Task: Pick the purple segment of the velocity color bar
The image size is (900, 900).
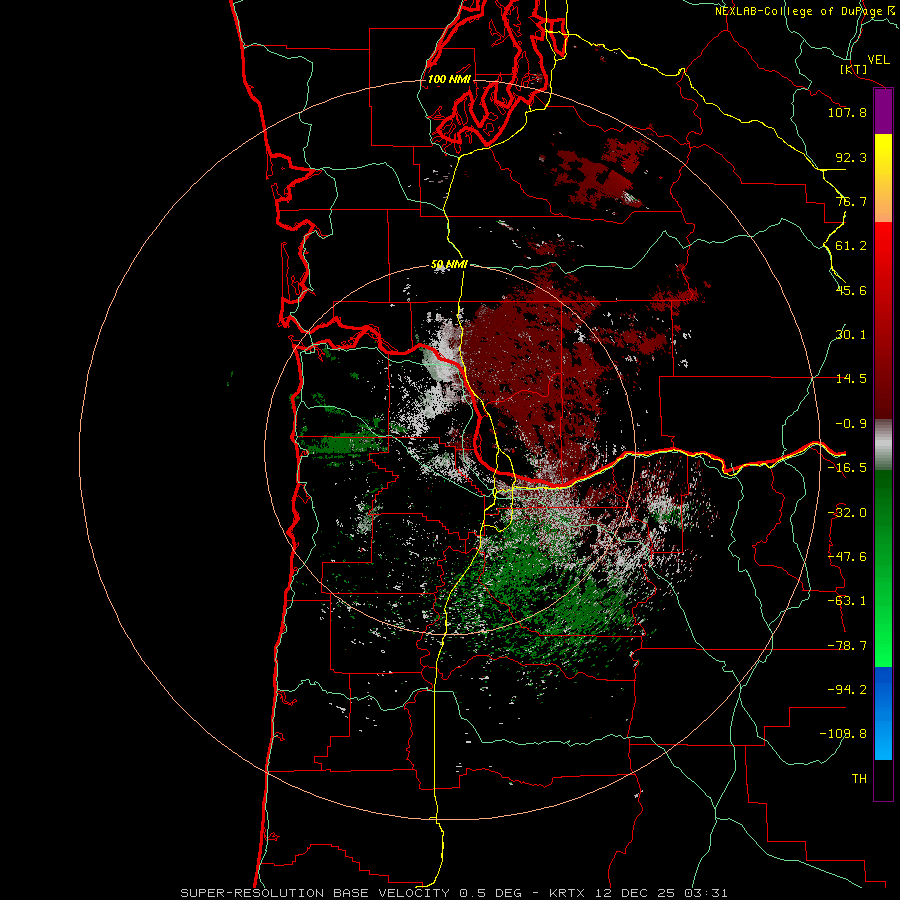Action: pos(883,111)
